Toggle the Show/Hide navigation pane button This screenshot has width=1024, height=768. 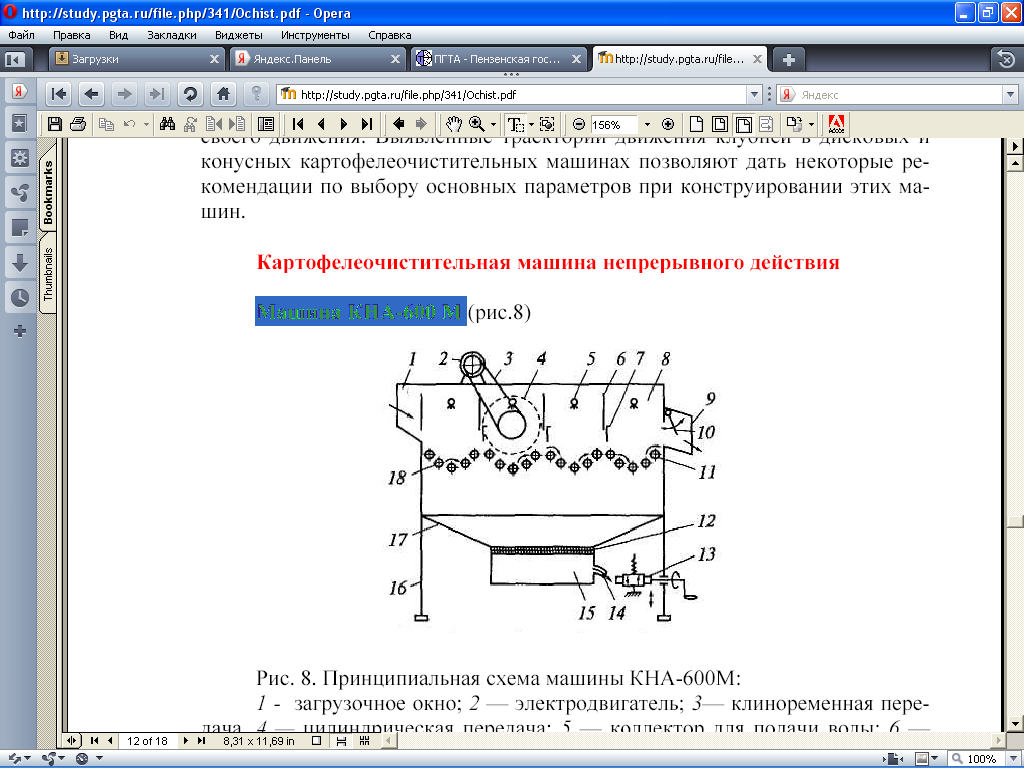coord(266,124)
